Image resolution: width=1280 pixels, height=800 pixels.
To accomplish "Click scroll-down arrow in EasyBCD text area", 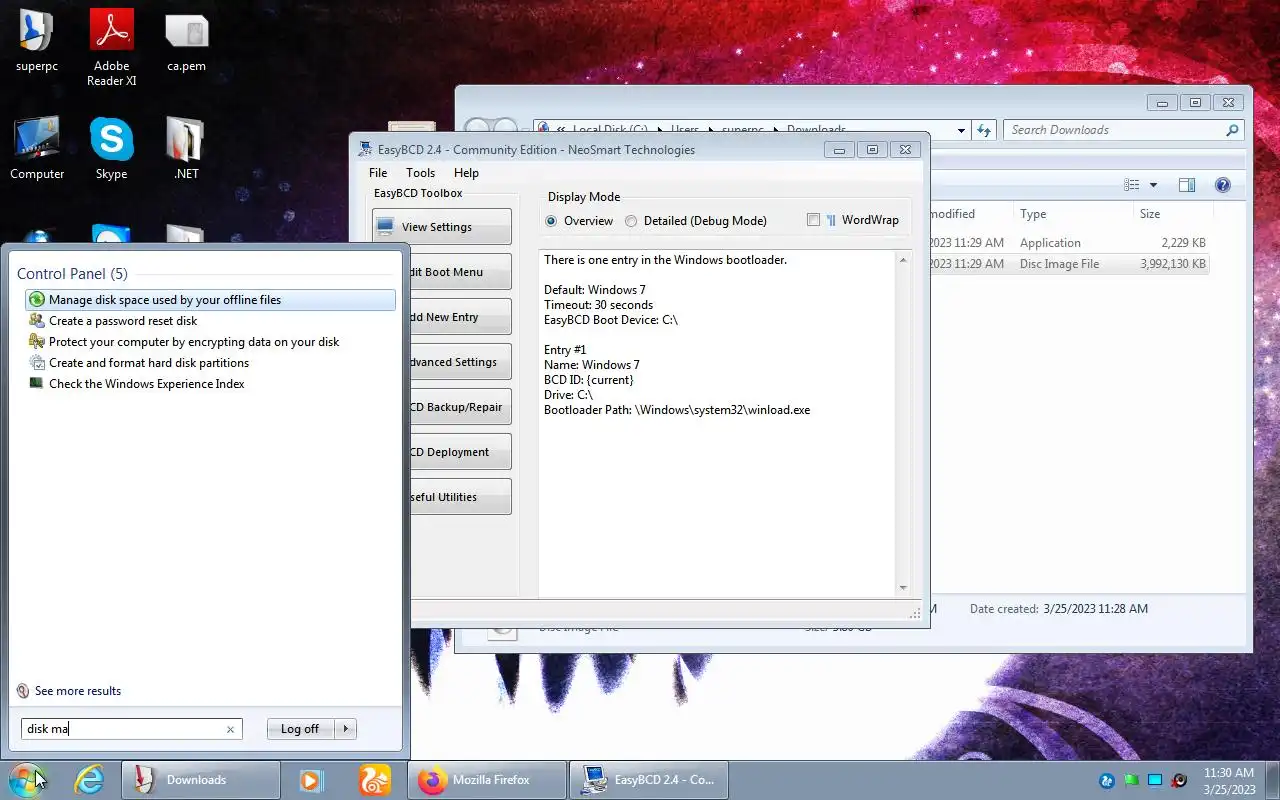I will pos(903,588).
